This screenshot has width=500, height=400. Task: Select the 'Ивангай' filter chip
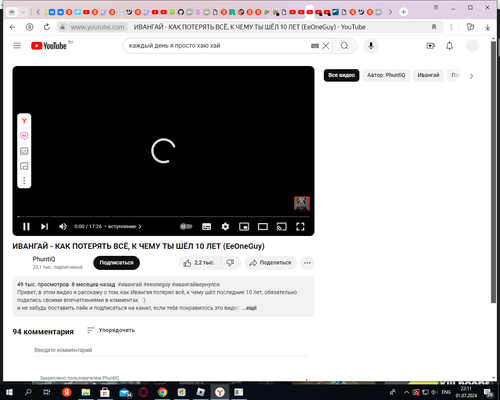click(x=428, y=75)
